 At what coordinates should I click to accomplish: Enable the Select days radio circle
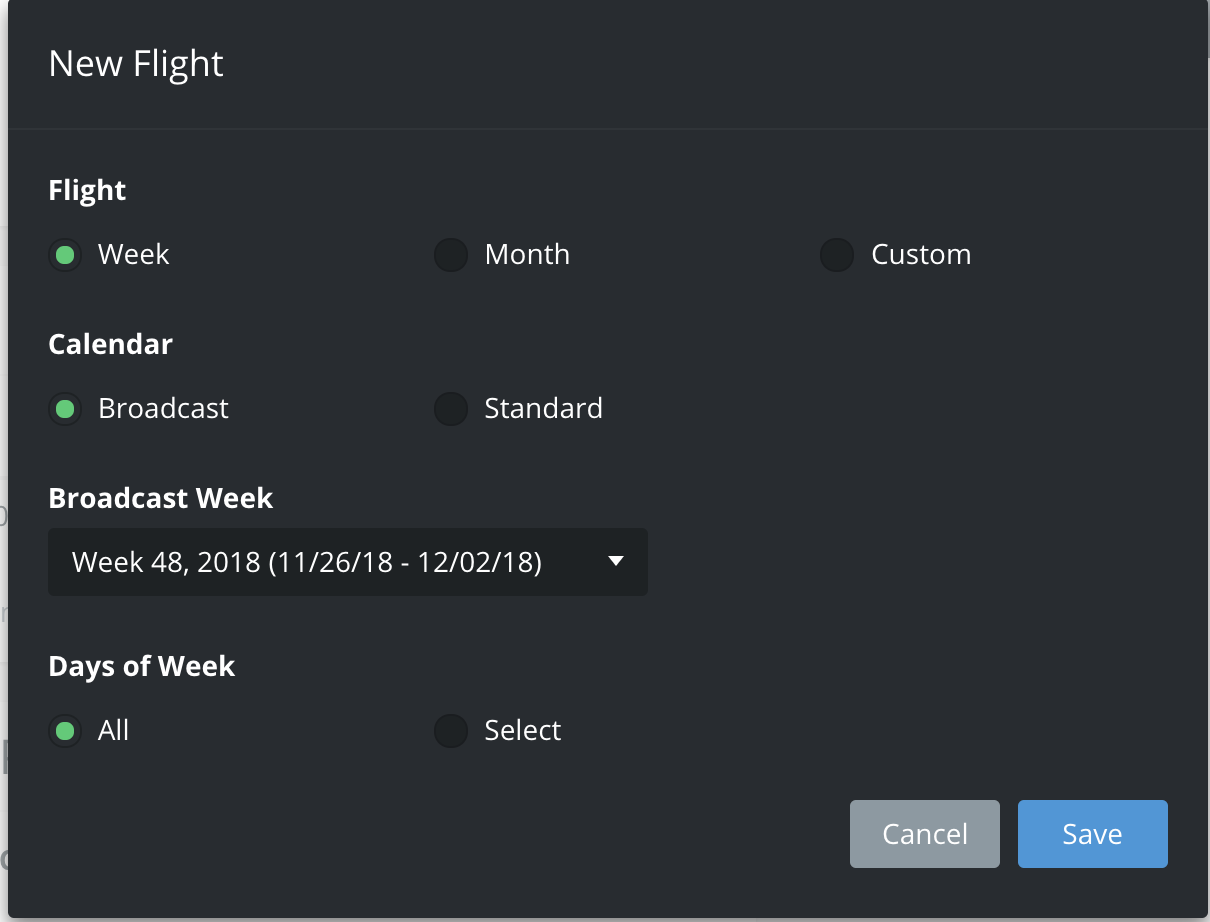[451, 731]
